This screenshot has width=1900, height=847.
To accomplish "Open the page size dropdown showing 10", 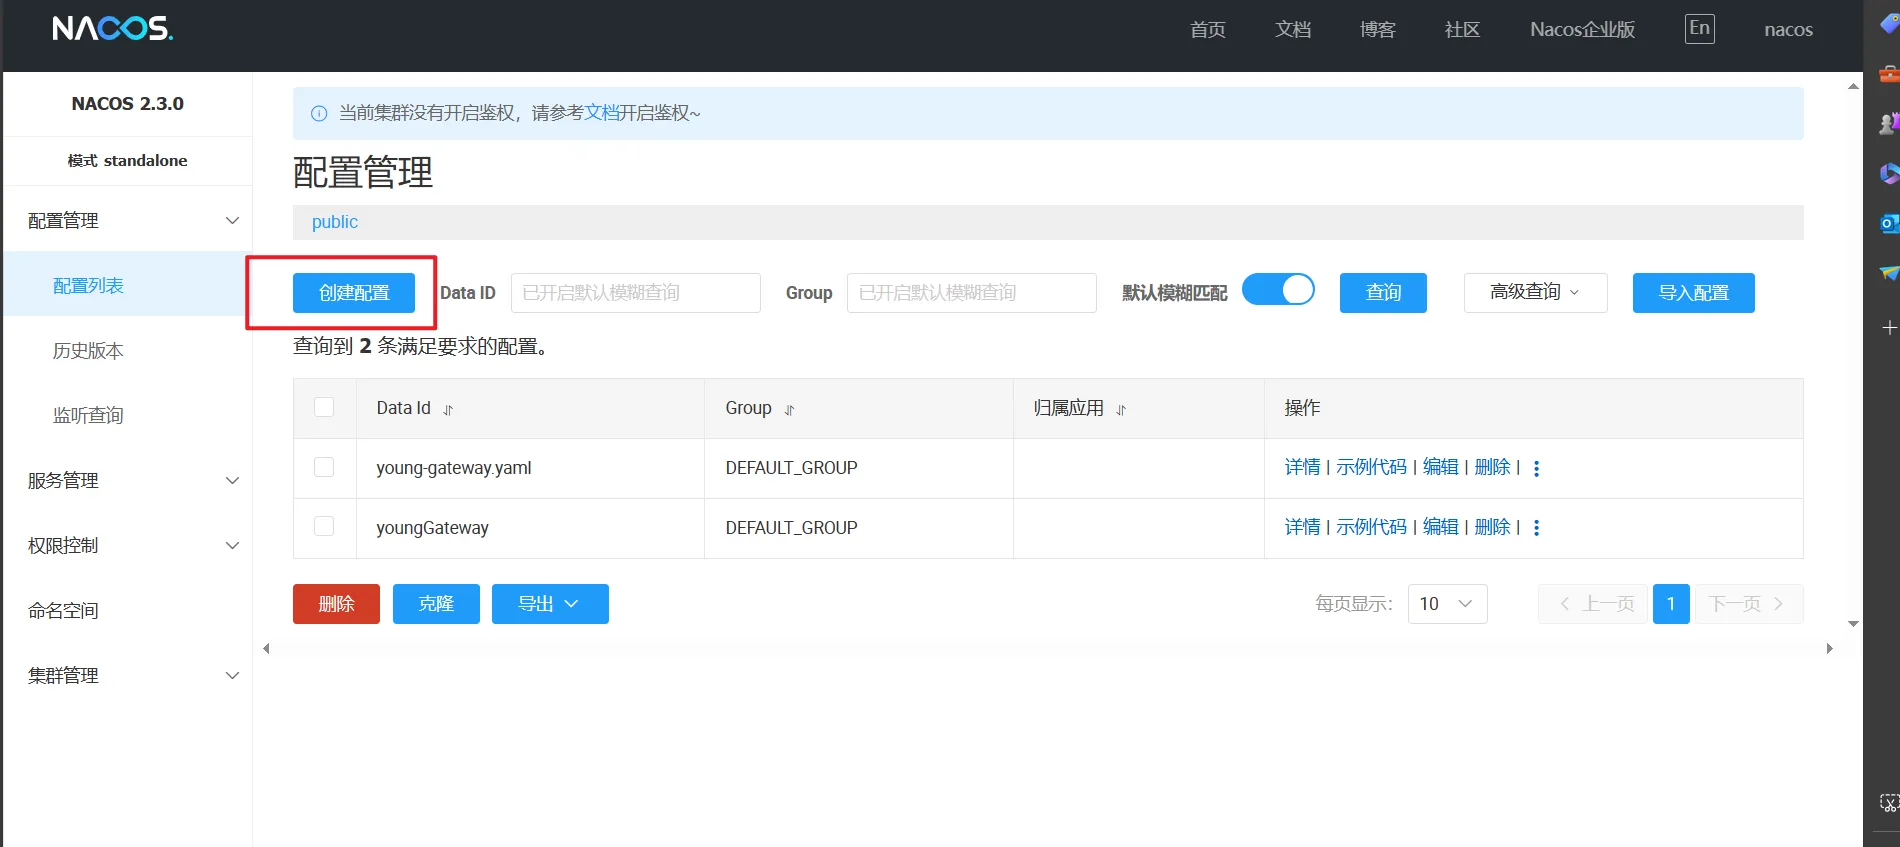I will pyautogui.click(x=1447, y=604).
